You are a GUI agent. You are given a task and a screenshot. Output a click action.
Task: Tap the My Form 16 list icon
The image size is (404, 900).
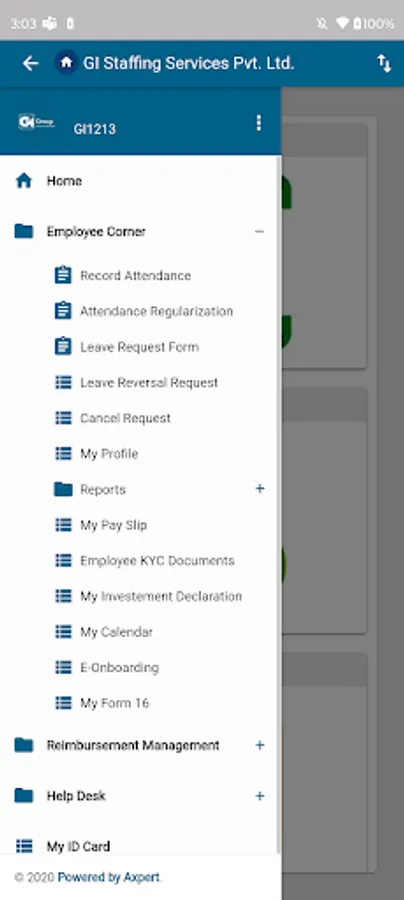(63, 703)
